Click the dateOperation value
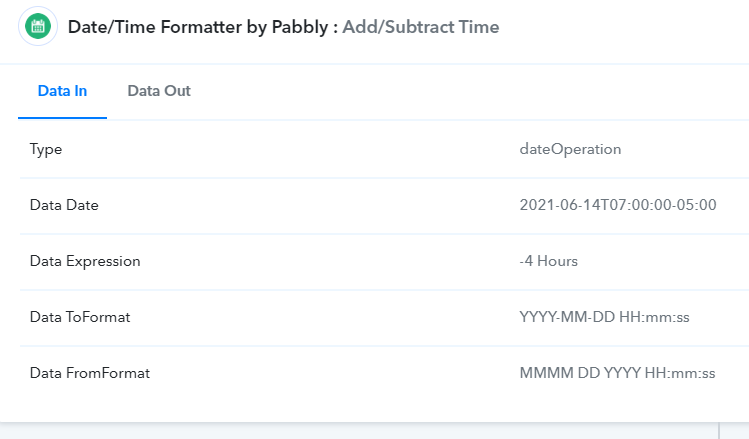 pos(570,149)
